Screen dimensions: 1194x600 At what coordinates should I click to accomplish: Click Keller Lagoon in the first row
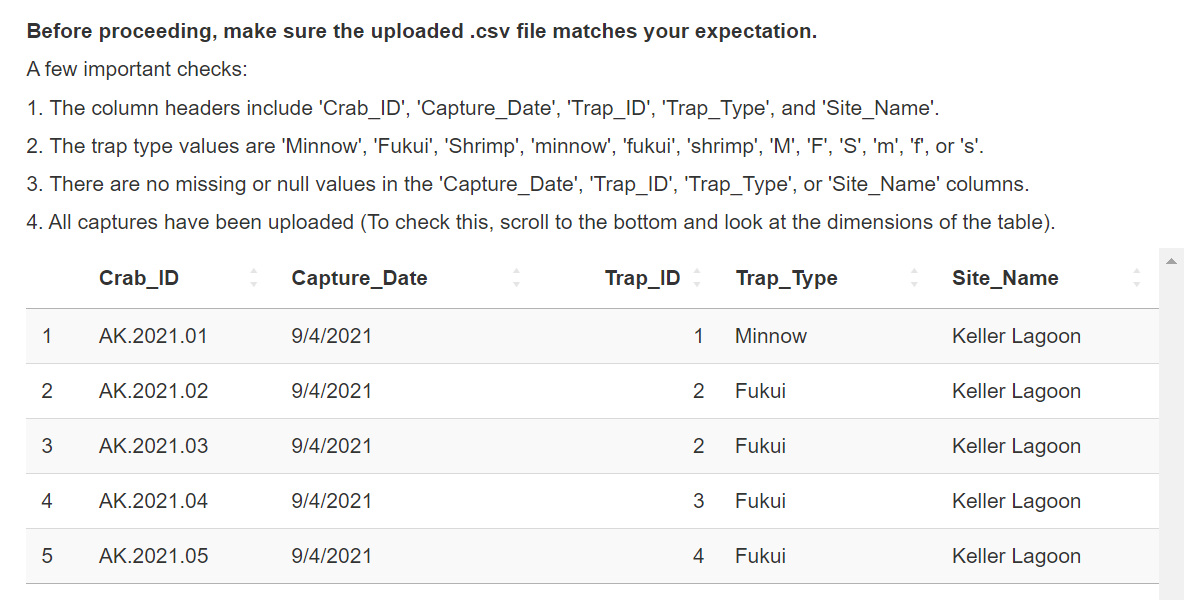pos(1016,336)
